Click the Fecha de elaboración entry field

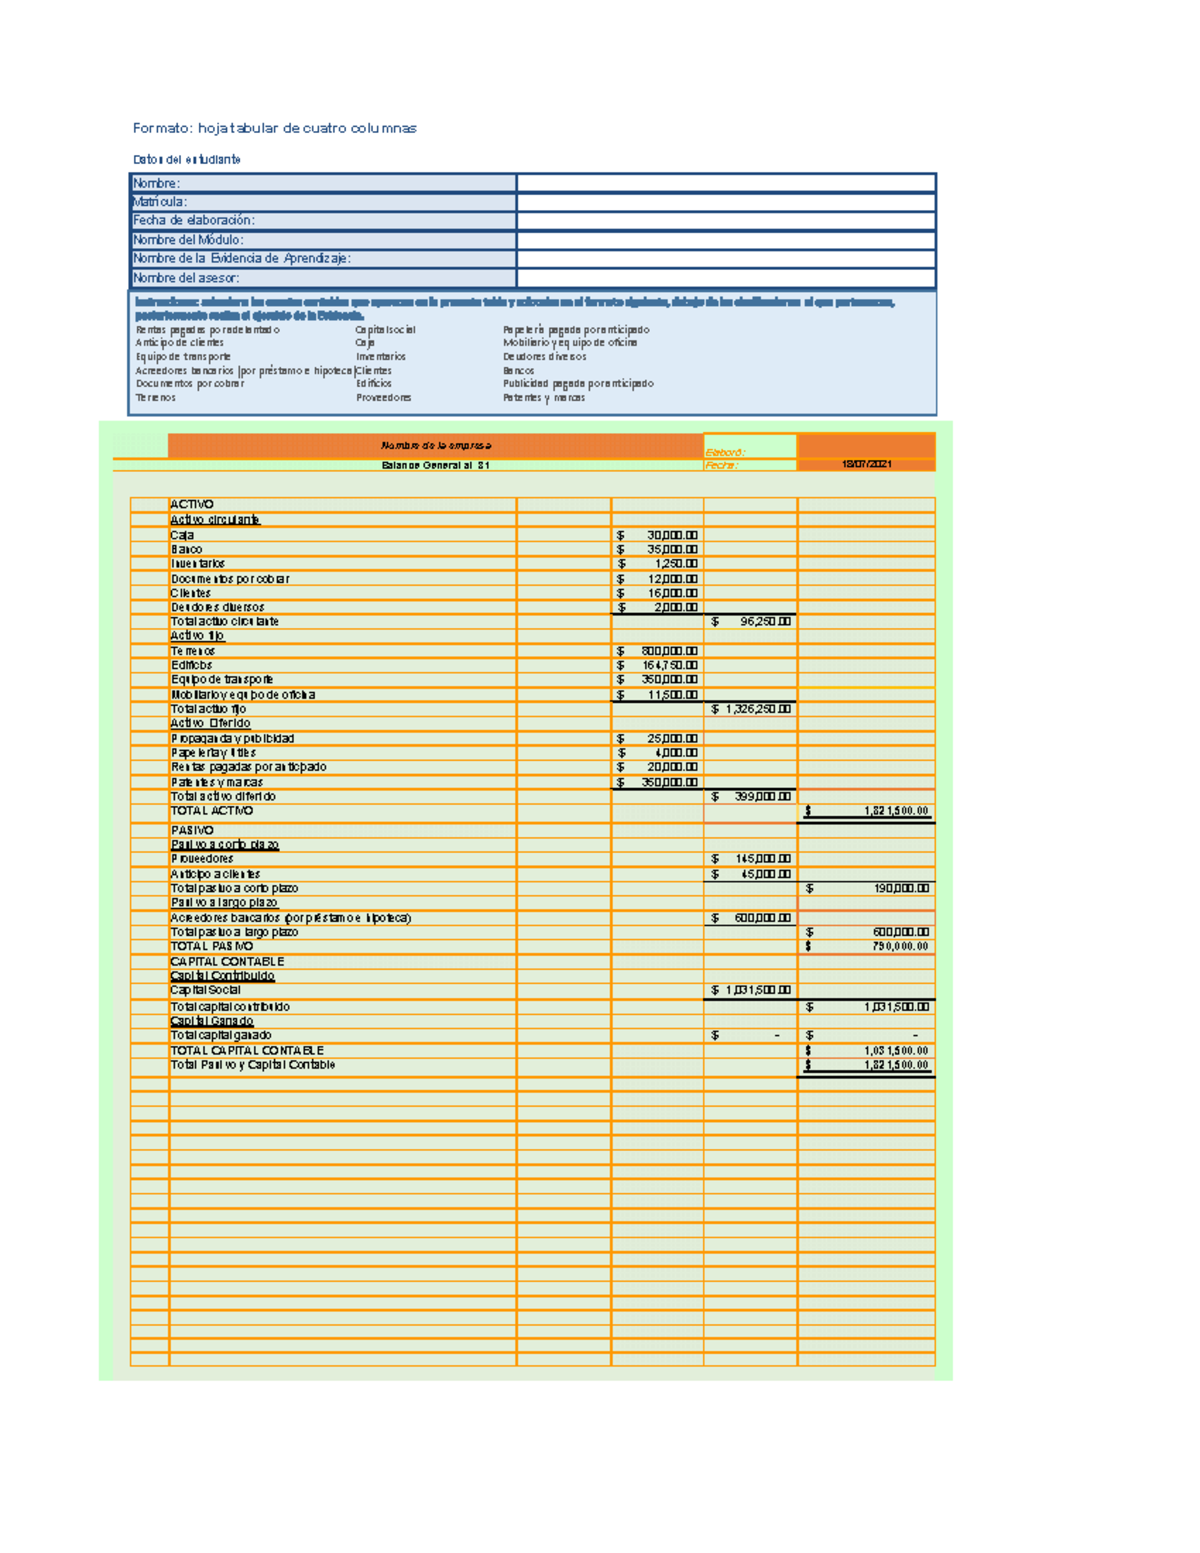pos(725,221)
